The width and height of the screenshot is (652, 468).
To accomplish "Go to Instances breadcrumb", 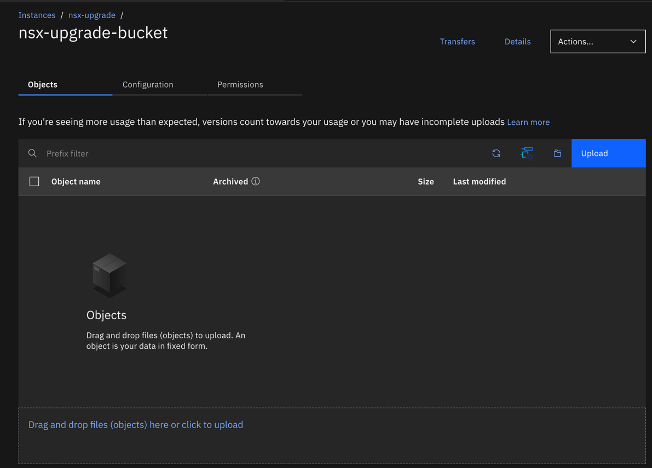I will (x=37, y=15).
